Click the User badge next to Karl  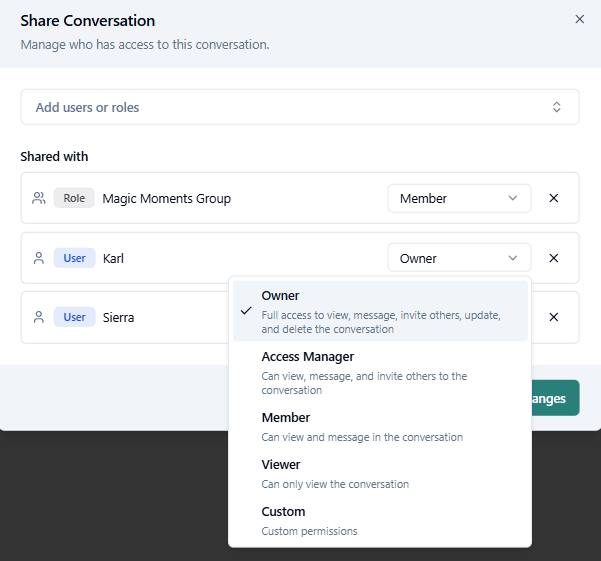pos(74,258)
